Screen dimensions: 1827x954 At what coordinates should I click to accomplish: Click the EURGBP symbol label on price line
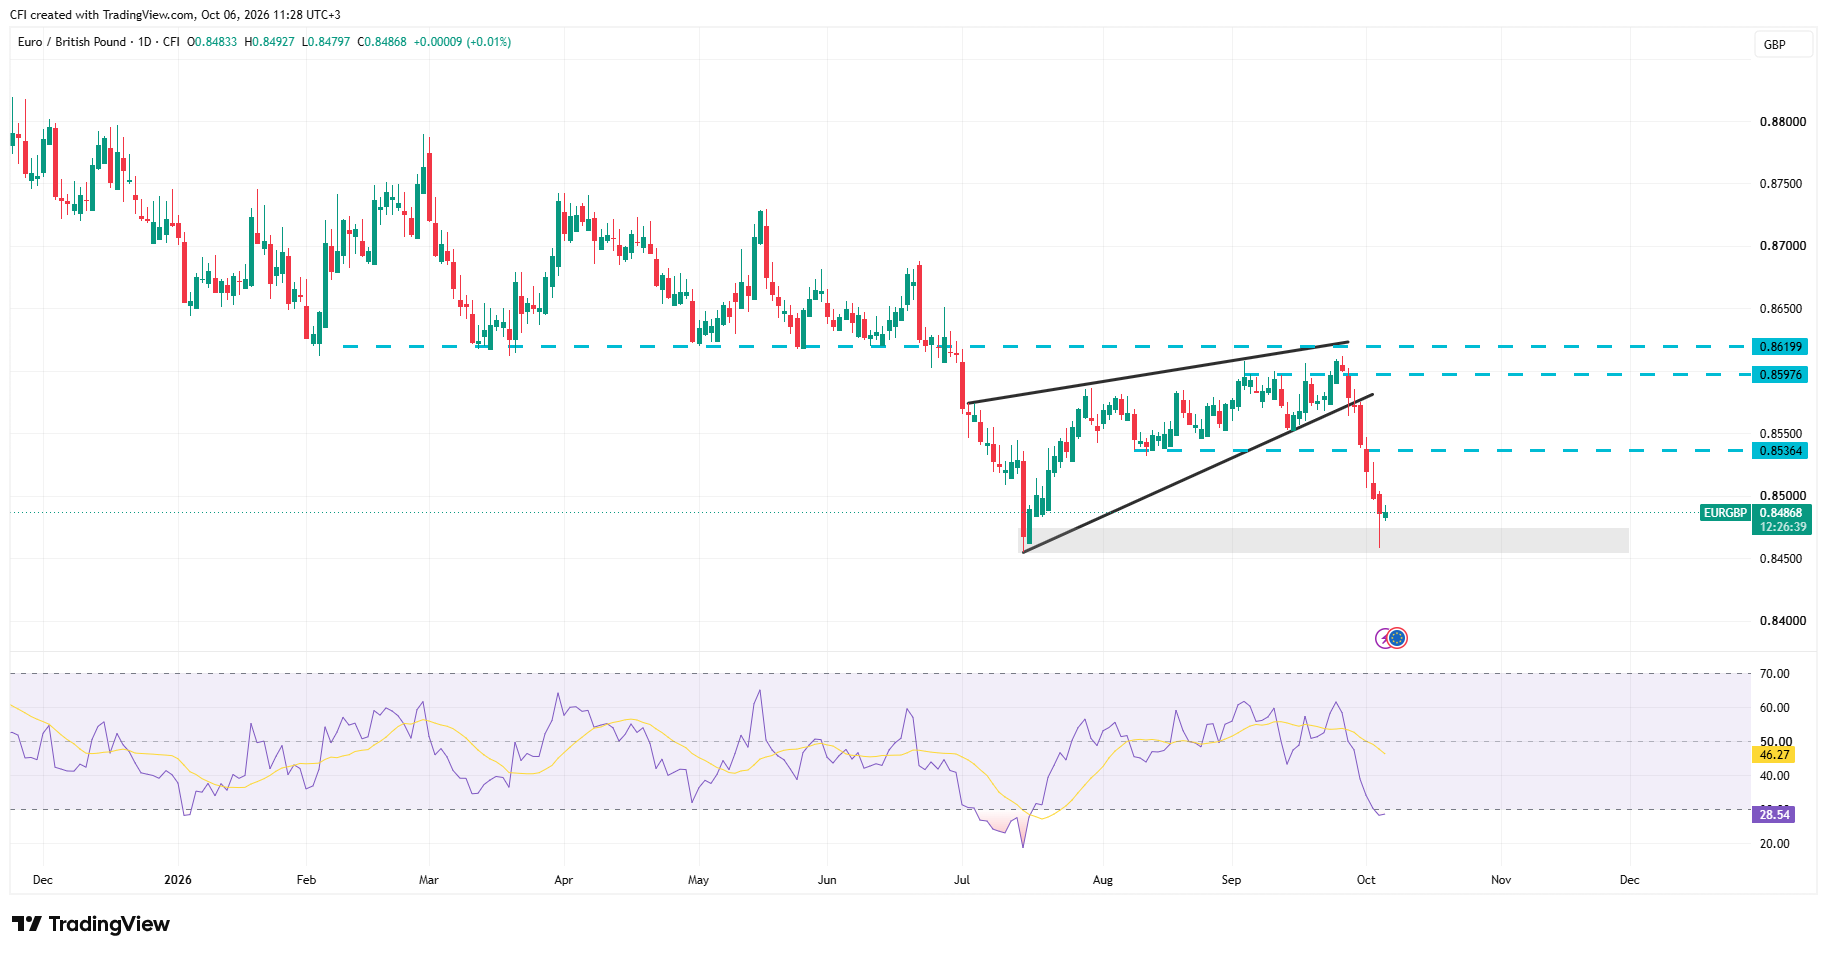point(1725,513)
